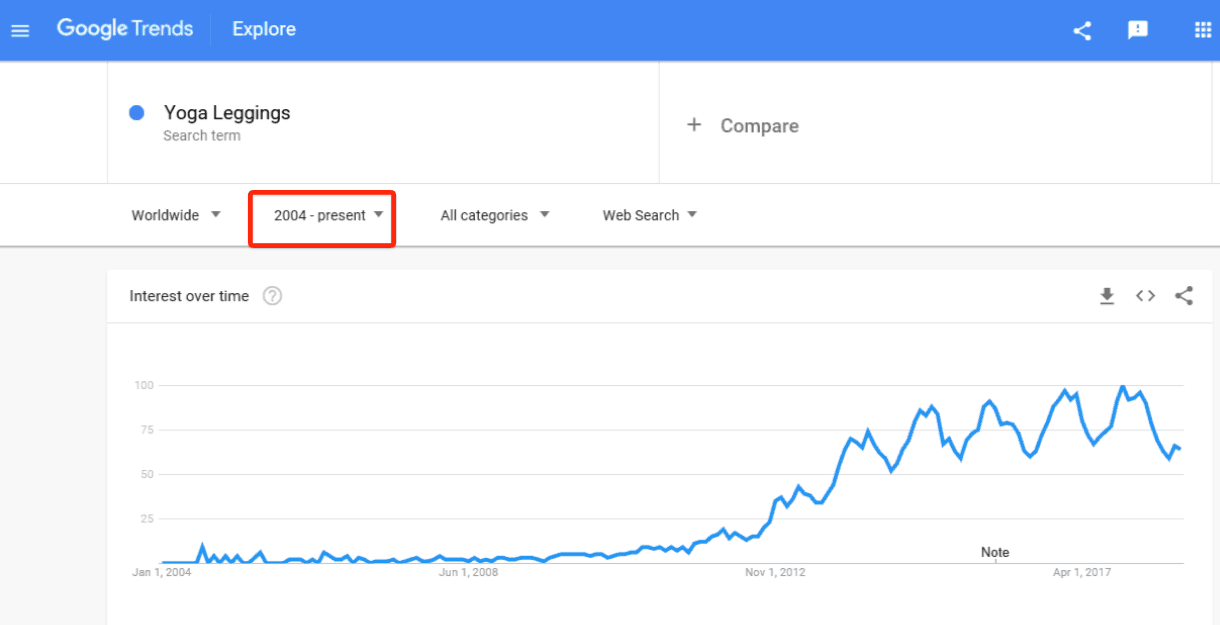
Task: Click the chart peak near 100
Action: [1123, 386]
